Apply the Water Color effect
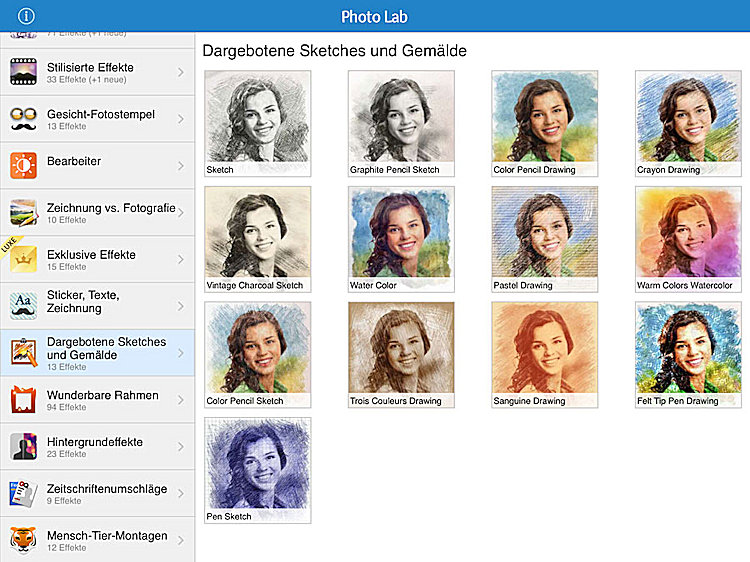 pos(401,238)
